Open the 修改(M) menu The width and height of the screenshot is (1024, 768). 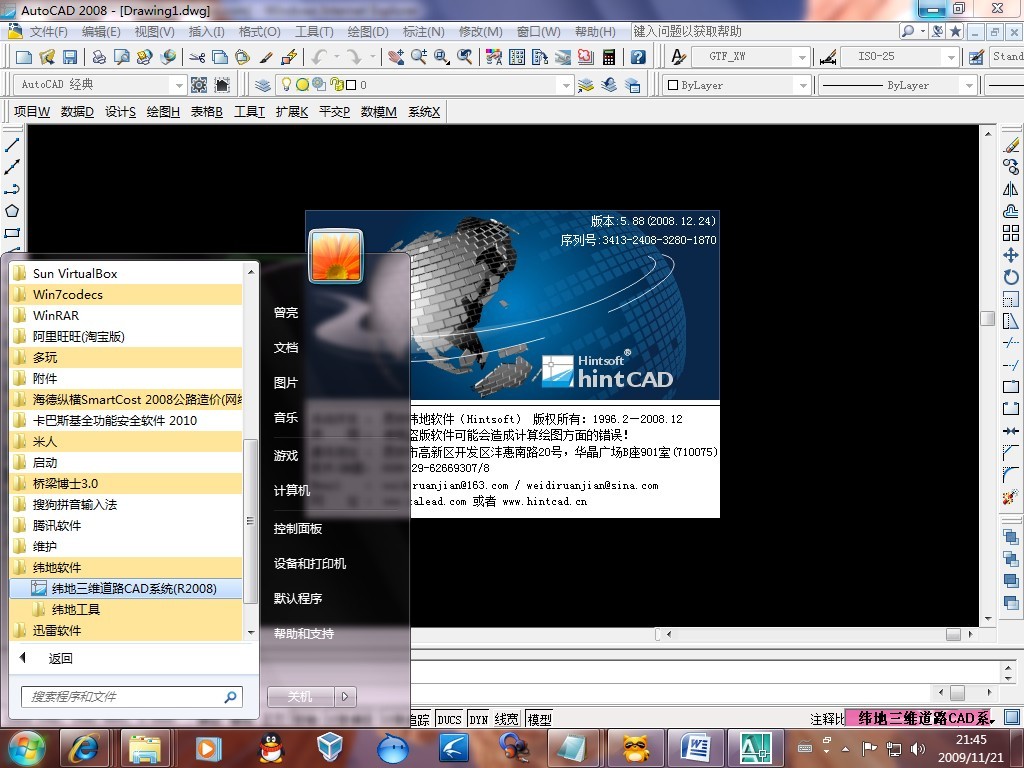(481, 32)
